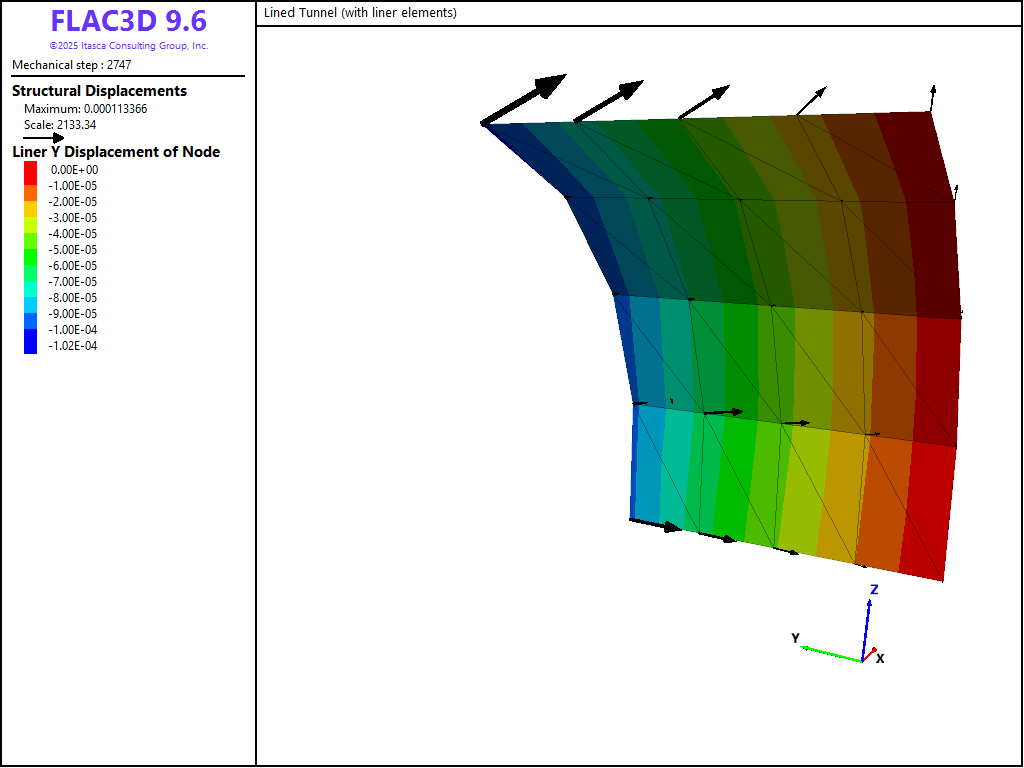Click the axes triad origin point
Viewport: 1024px width, 768px height.
862,661
